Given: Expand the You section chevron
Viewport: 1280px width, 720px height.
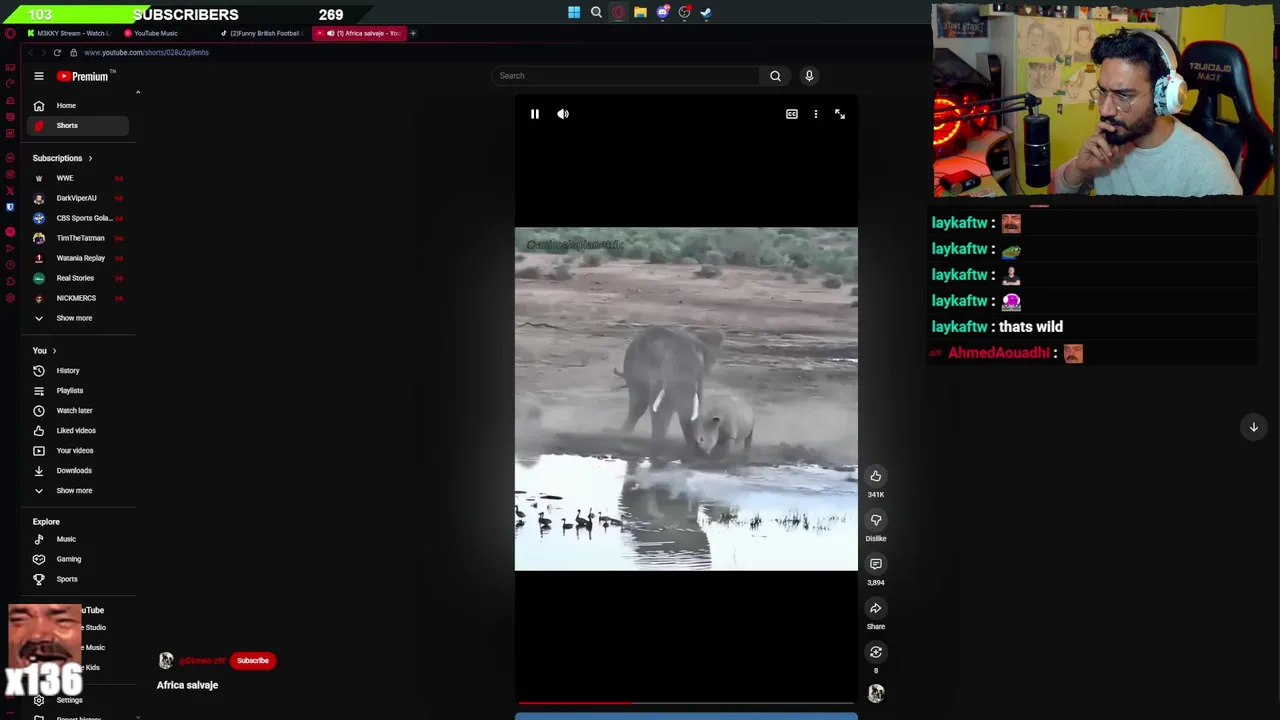Looking at the screenshot, I should coord(54,351).
